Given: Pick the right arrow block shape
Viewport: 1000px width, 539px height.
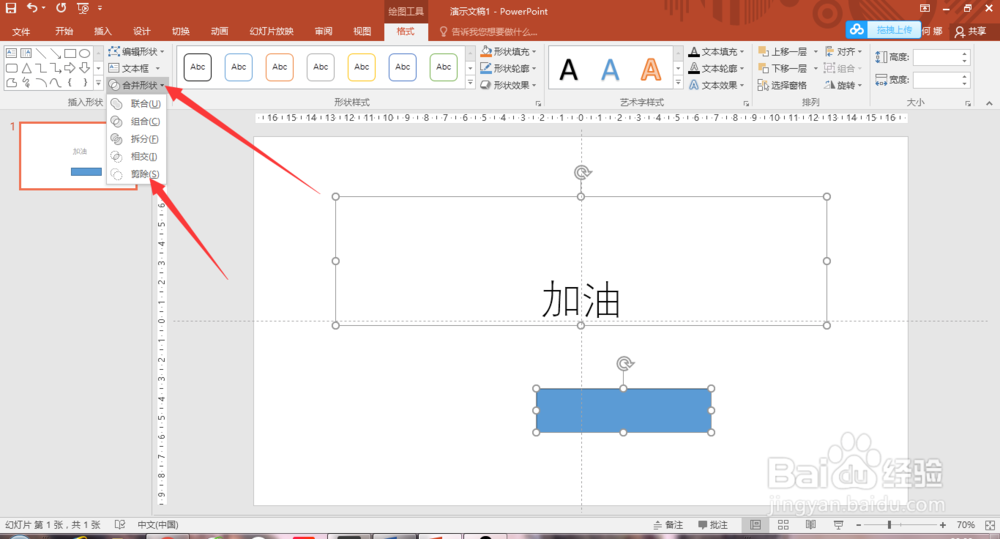Looking at the screenshot, I should point(70,68).
